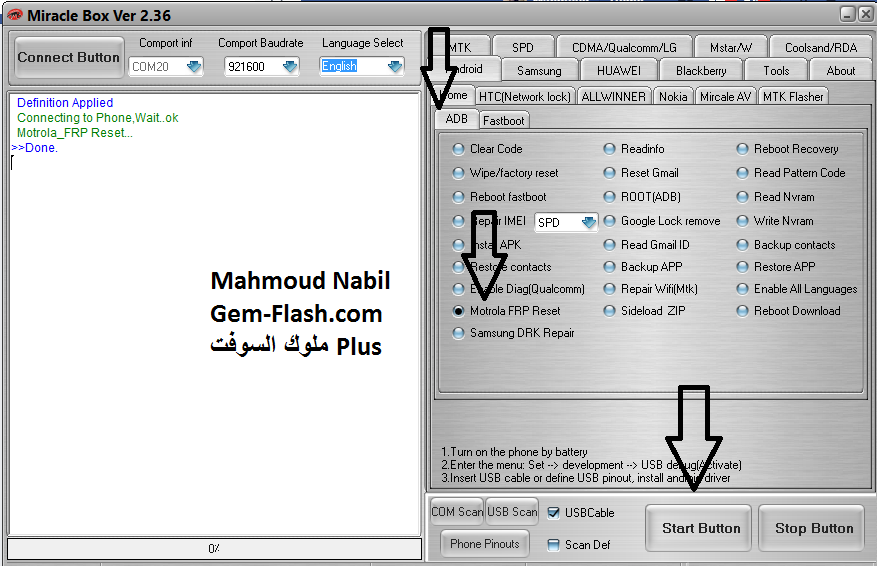Open the Mstar/W tab

pyautogui.click(x=731, y=48)
